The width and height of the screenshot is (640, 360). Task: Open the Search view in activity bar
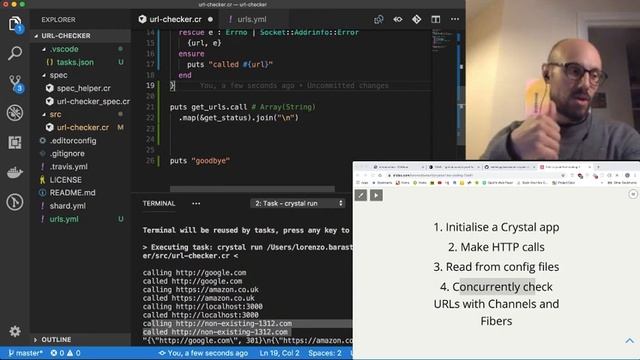point(15,53)
